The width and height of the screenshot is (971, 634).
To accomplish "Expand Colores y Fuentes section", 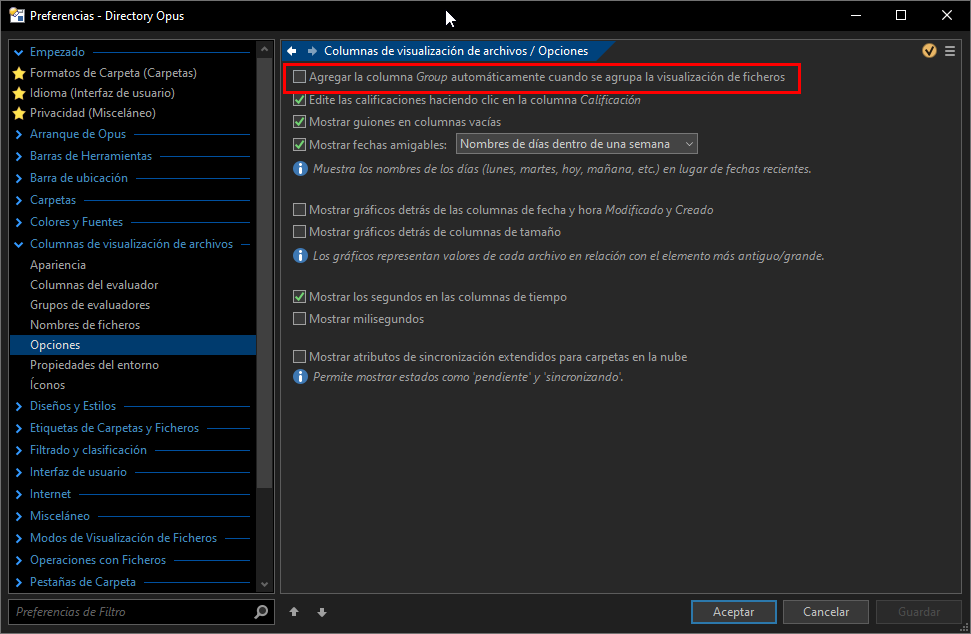I will pos(19,222).
